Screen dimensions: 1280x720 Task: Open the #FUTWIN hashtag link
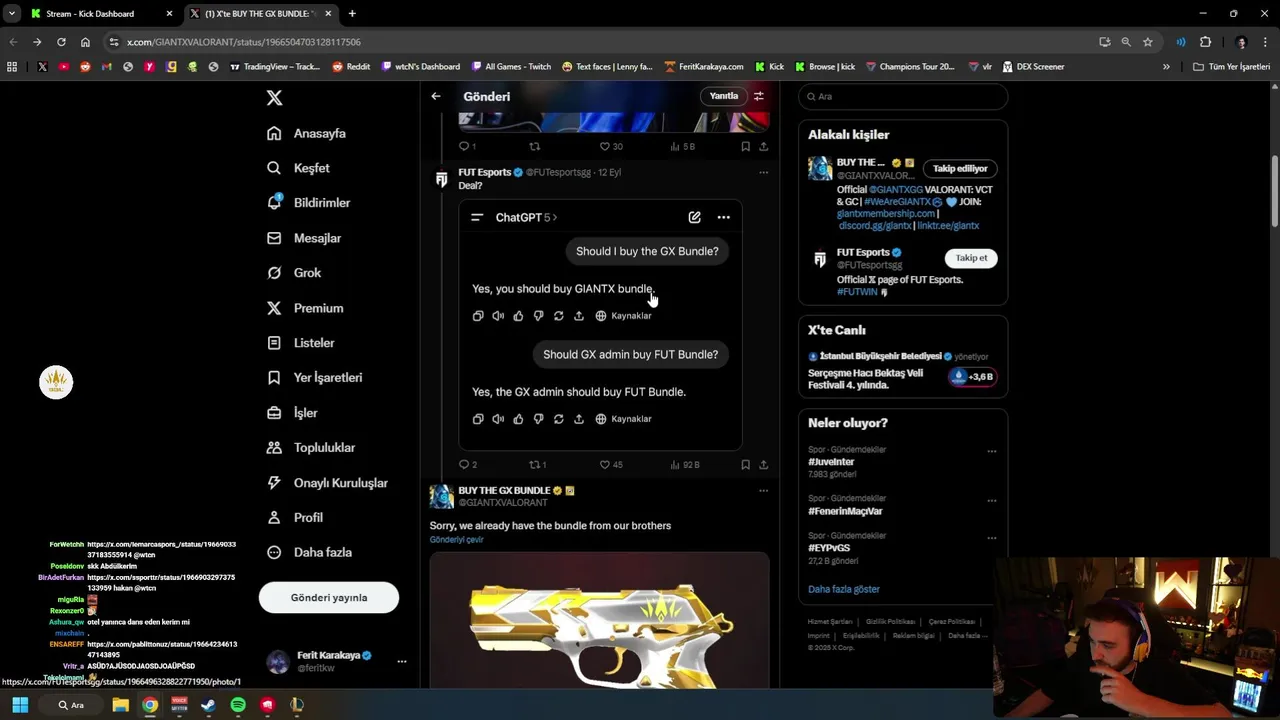point(857,292)
